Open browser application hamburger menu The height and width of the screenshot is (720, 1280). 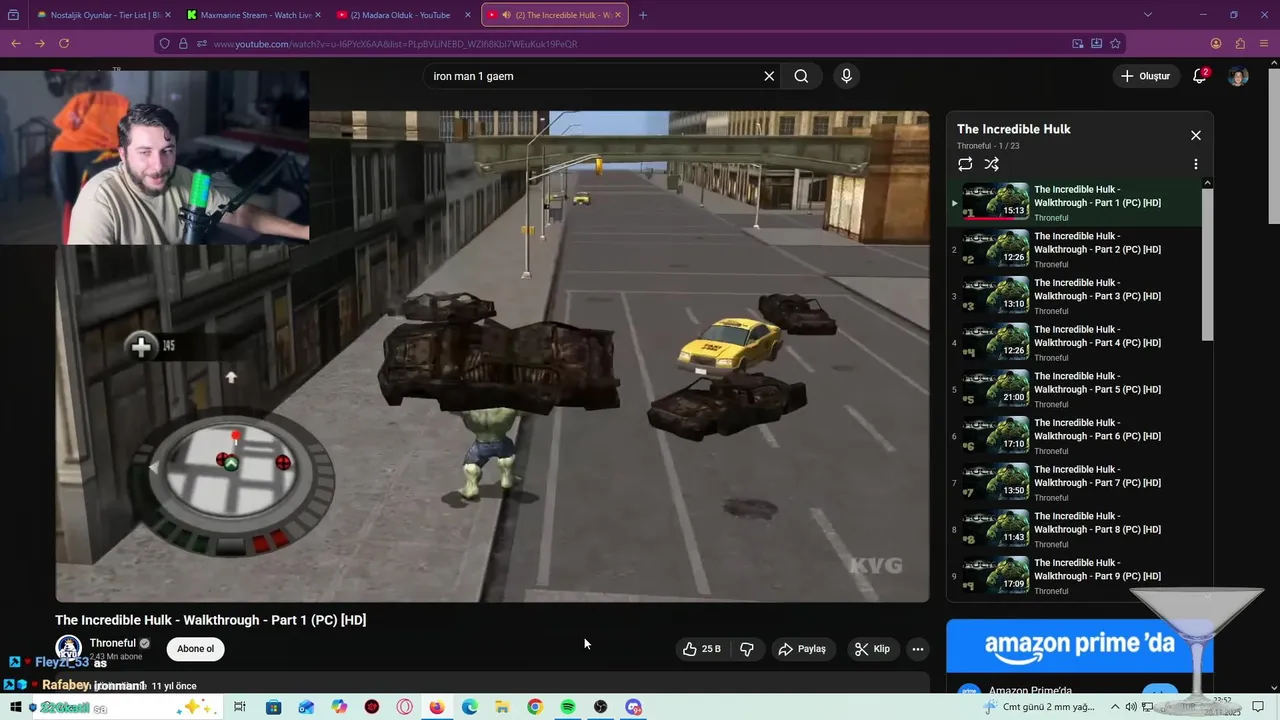[1265, 43]
